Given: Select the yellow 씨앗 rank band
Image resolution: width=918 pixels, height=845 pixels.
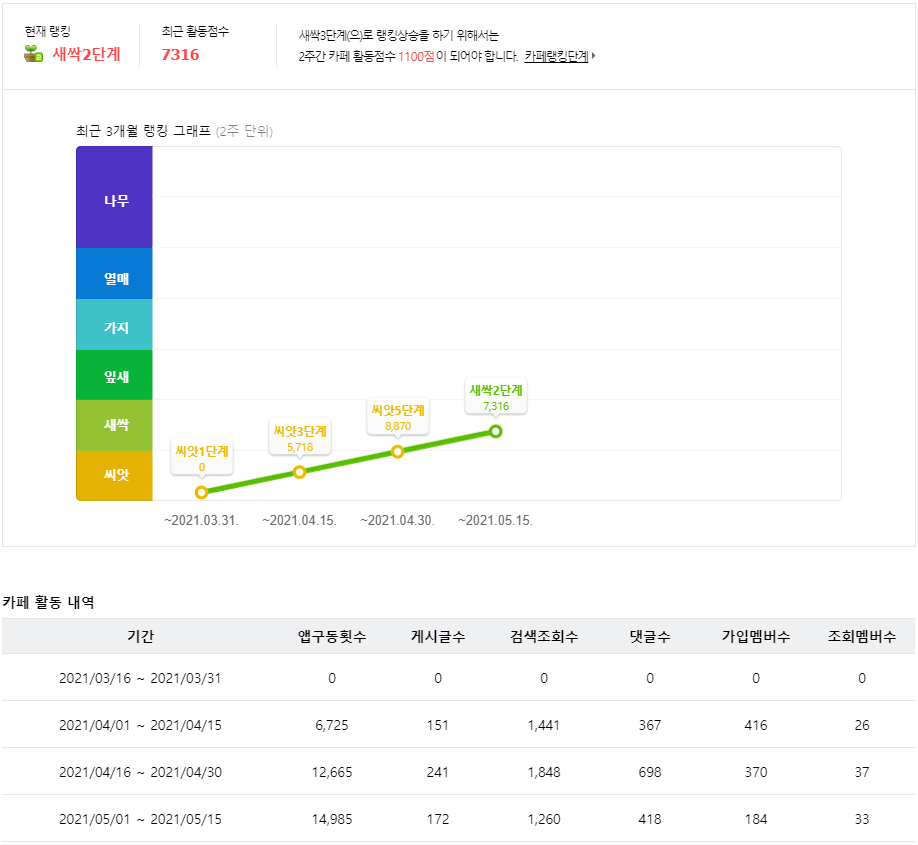Looking at the screenshot, I should point(114,475).
